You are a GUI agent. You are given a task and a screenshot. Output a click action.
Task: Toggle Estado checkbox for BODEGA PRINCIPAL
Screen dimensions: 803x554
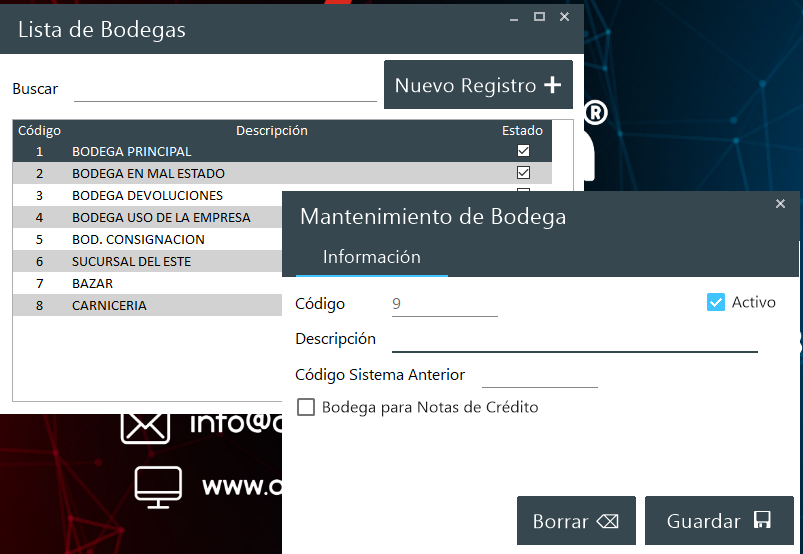[x=522, y=151]
